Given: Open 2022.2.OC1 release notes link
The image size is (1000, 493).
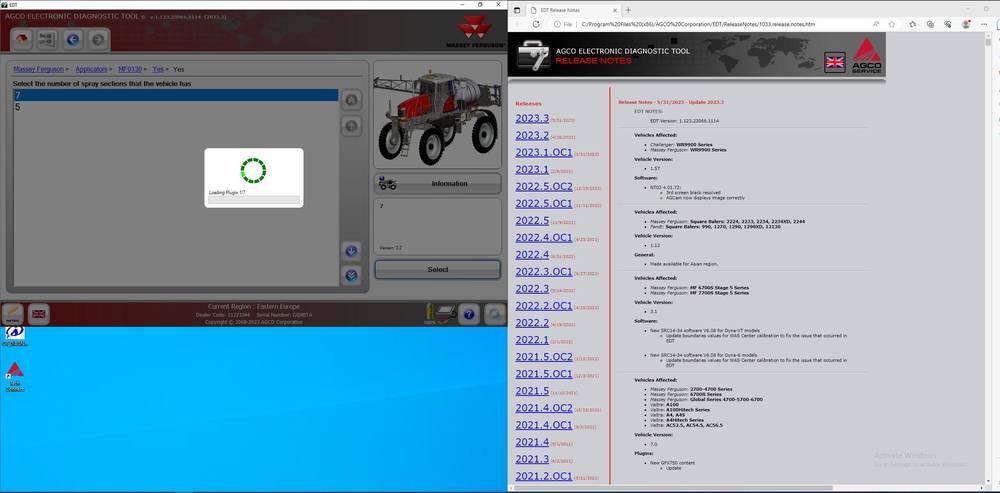Looking at the screenshot, I should click(x=543, y=305).
